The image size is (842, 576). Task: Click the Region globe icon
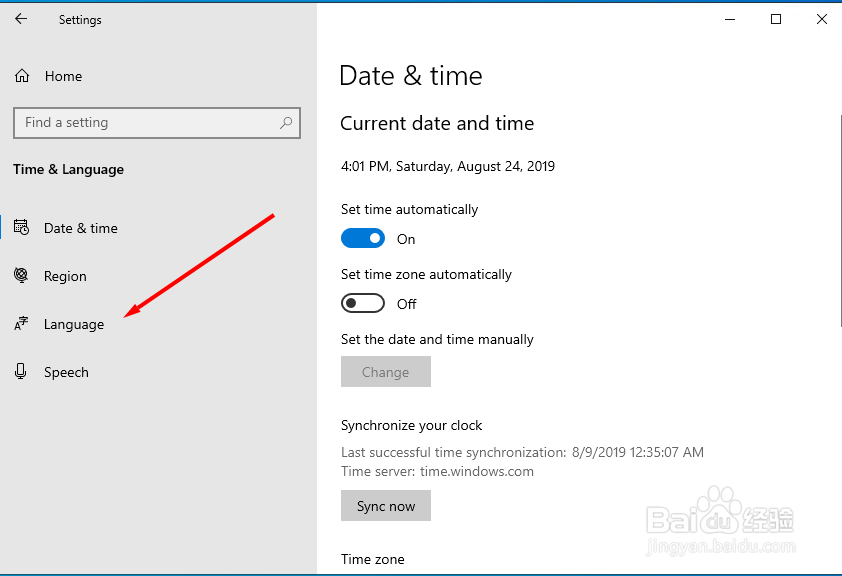[x=21, y=275]
